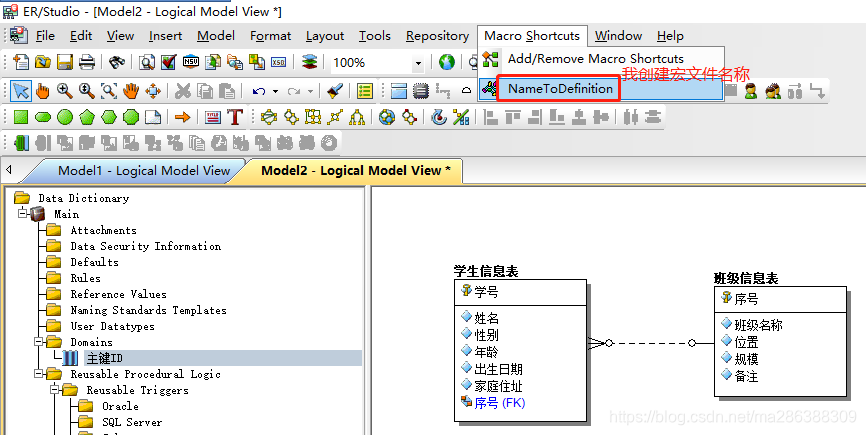The width and height of the screenshot is (866, 435).
Task: Open the Model menu
Action: (216, 36)
